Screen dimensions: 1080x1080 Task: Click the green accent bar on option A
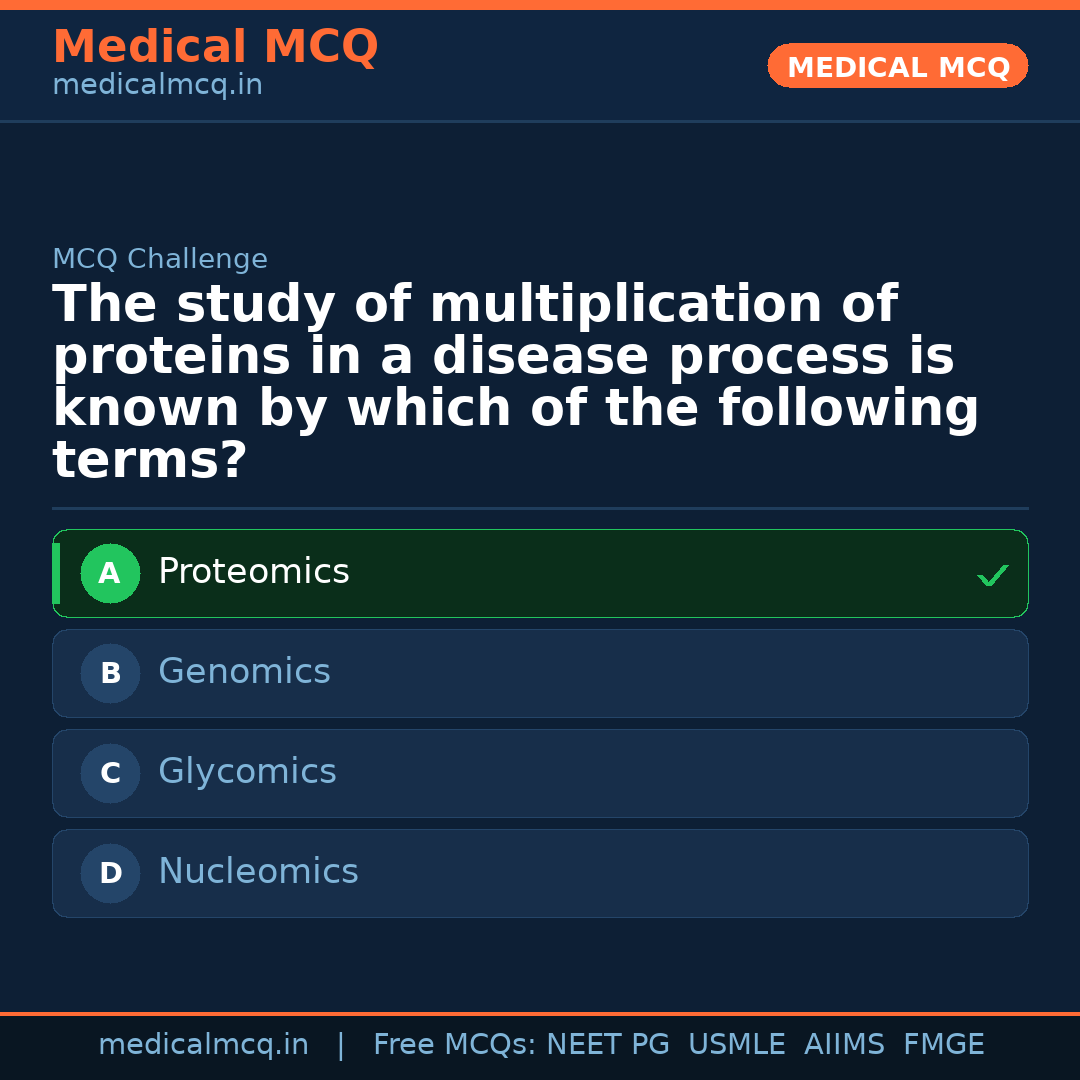(56, 573)
